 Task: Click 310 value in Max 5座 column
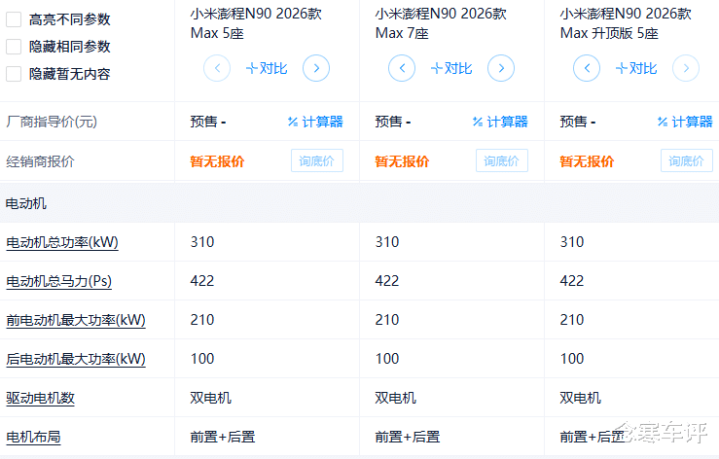click(202, 242)
